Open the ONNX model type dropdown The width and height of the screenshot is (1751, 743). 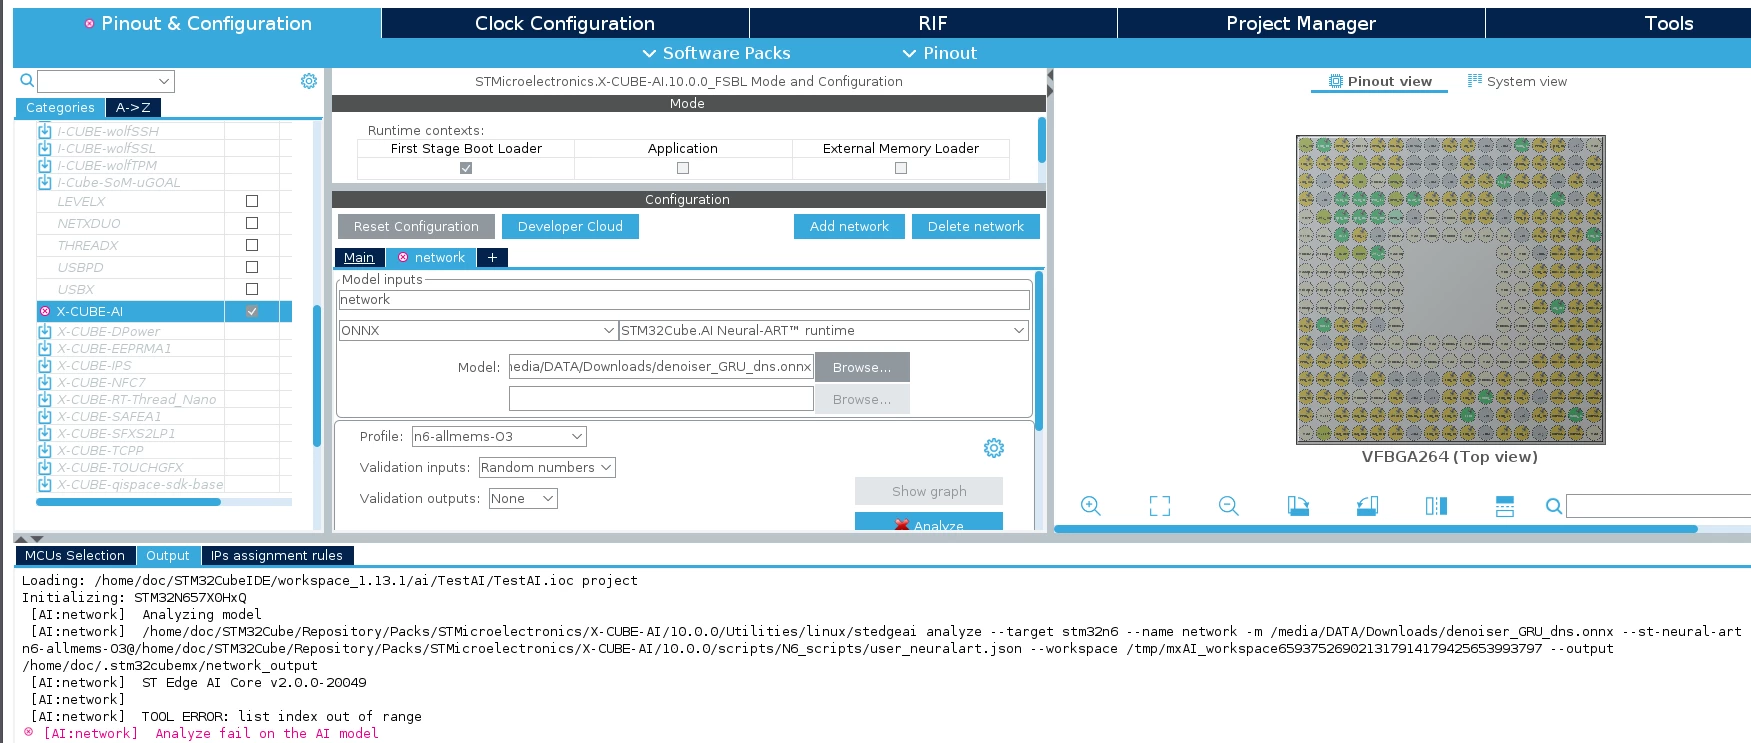tap(478, 330)
